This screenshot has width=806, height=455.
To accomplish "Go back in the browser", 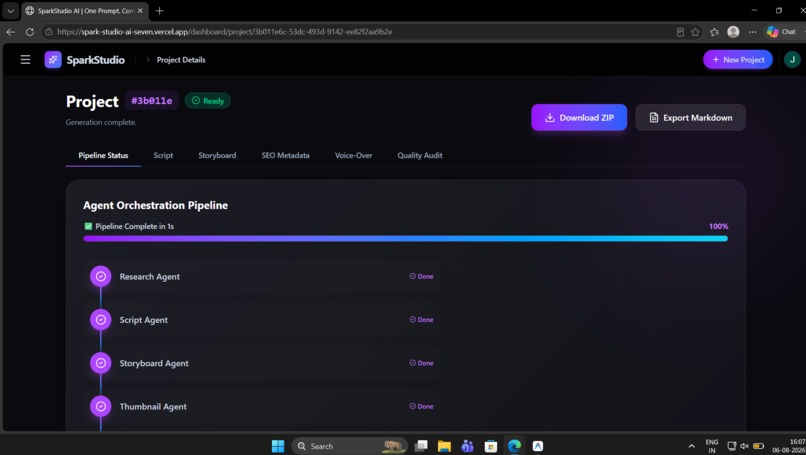I will 10,32.
